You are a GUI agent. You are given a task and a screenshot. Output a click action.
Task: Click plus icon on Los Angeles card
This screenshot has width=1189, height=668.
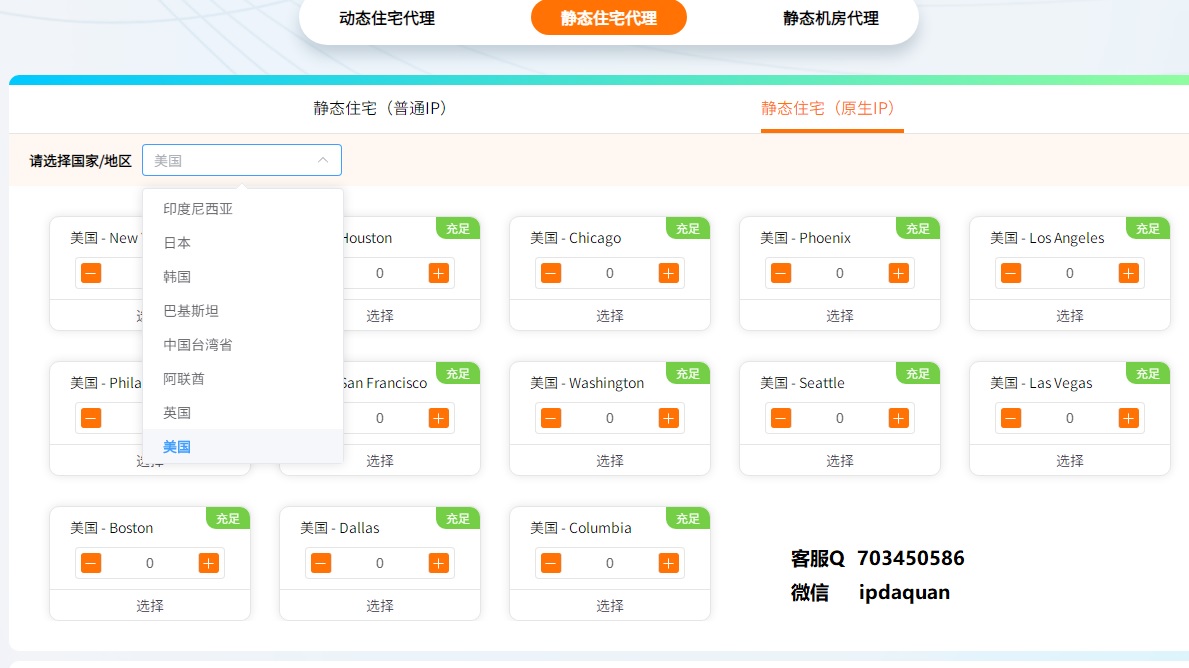tap(1128, 273)
